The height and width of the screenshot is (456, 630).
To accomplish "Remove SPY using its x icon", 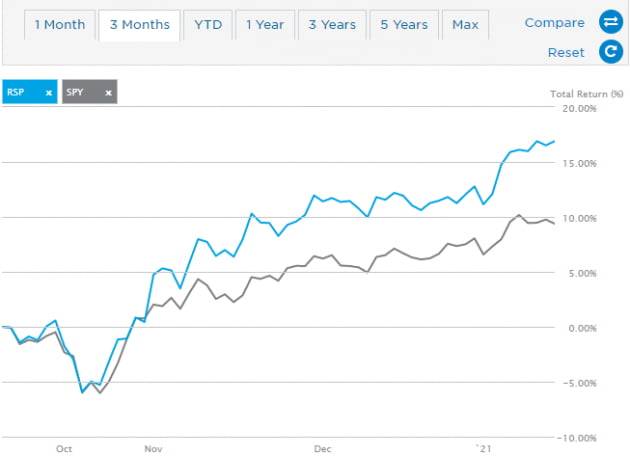I will 108,93.
